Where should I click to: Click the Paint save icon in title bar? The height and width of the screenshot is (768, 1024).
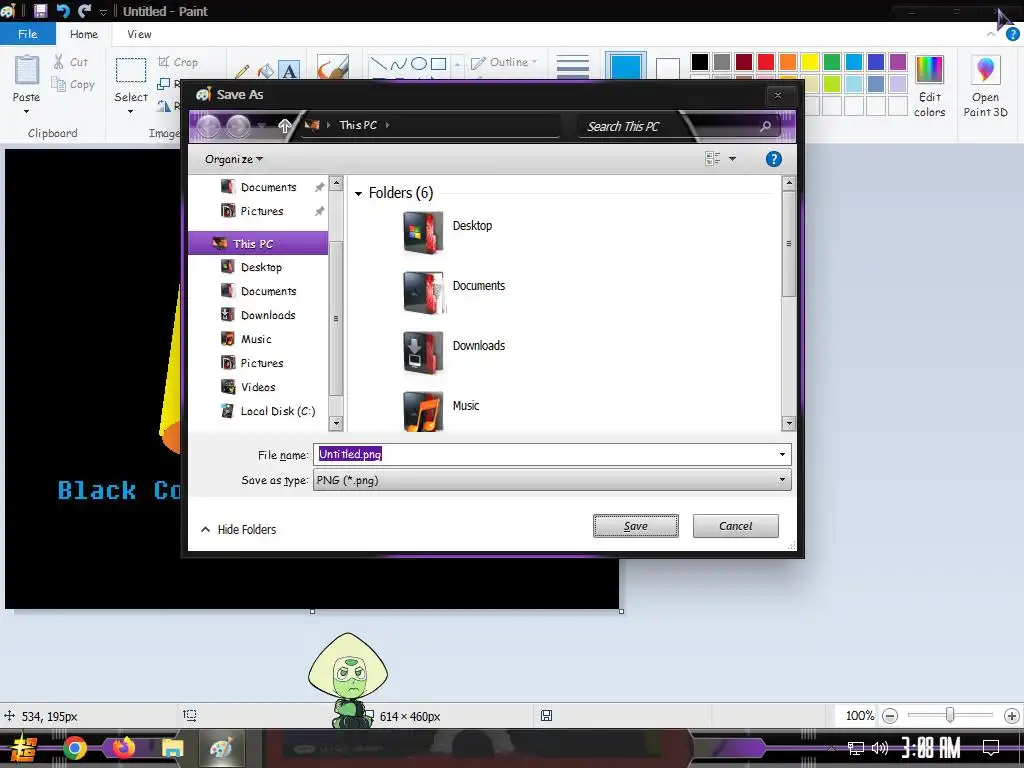[x=40, y=11]
